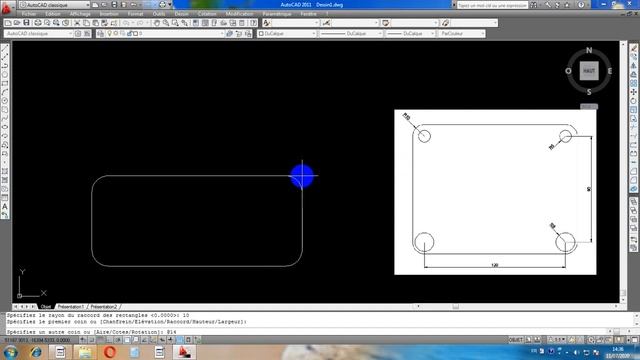The height and width of the screenshot is (360, 640).
Task: Click the quick access Plot icon
Action: click(x=162, y=5)
